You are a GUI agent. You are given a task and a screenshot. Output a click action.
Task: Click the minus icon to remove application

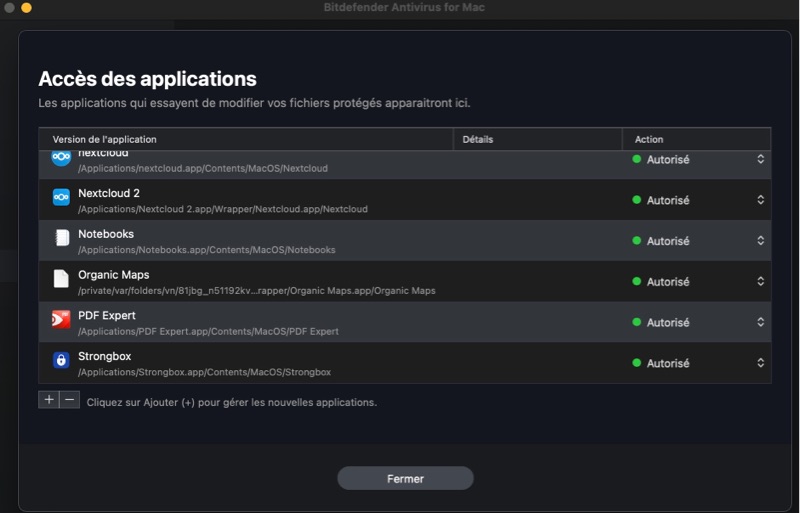point(69,400)
